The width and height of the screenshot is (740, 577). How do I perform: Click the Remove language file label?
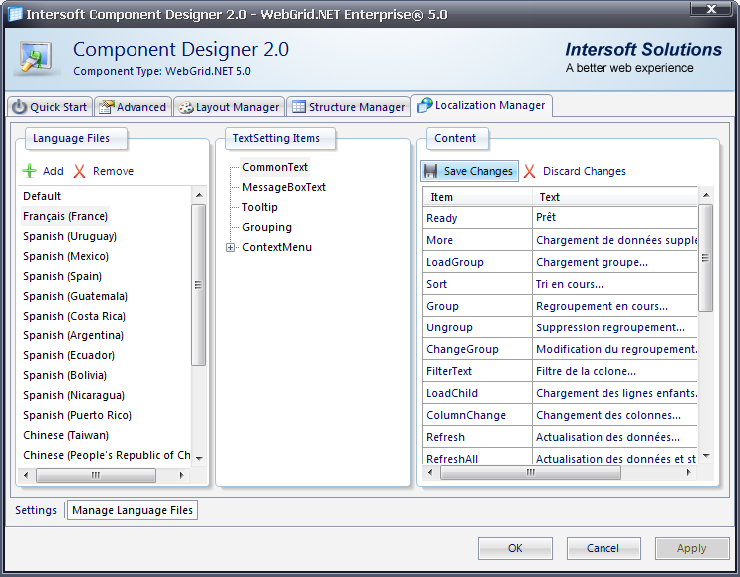click(x=113, y=171)
